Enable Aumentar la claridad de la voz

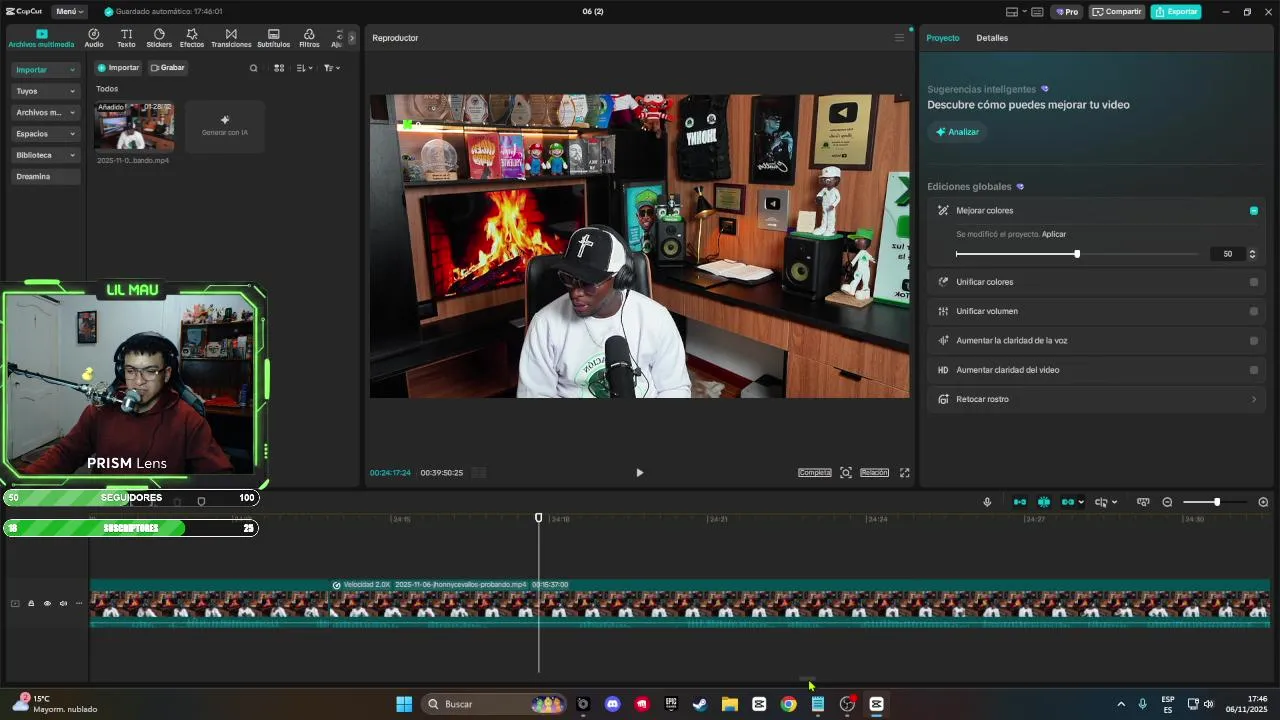(1254, 341)
